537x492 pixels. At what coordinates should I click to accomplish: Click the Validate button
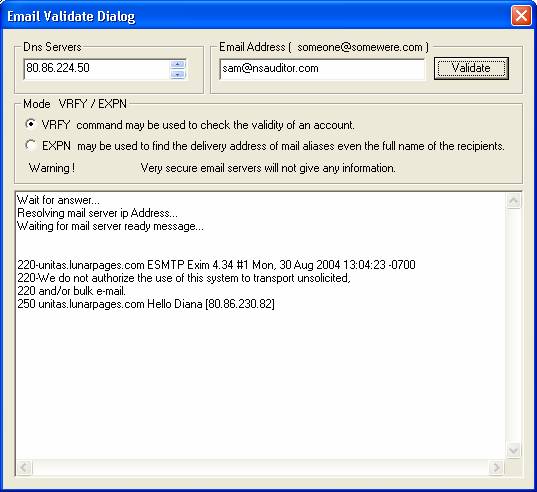click(x=471, y=68)
